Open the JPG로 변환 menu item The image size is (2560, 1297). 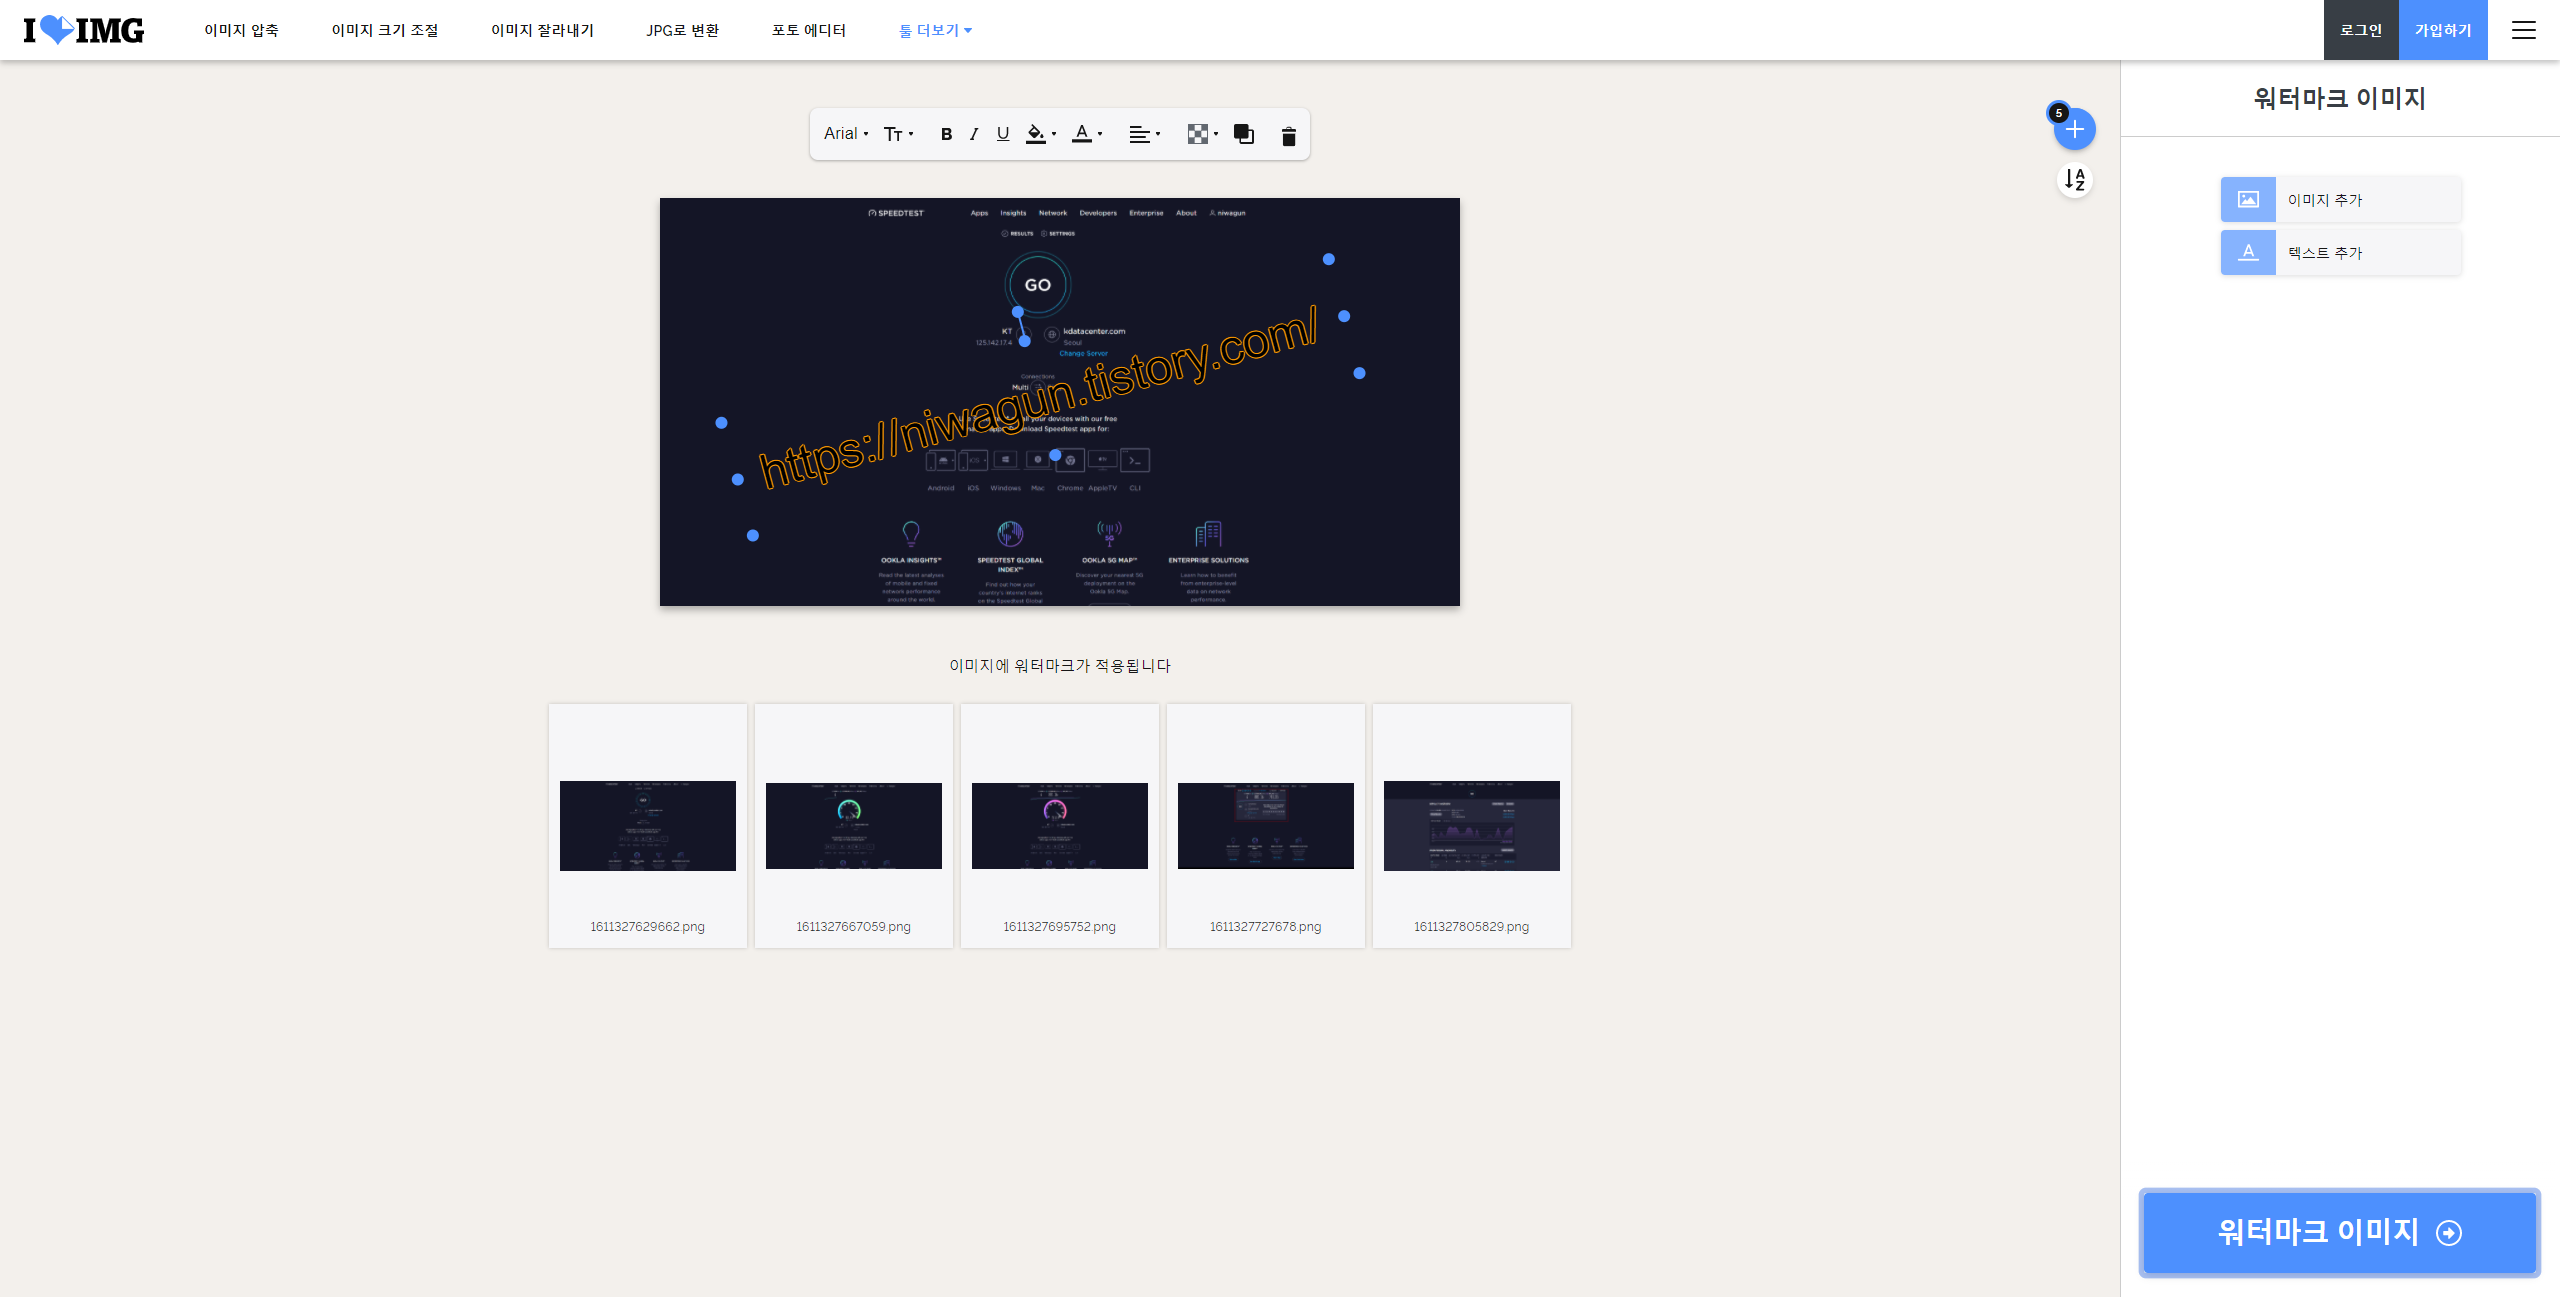683,30
